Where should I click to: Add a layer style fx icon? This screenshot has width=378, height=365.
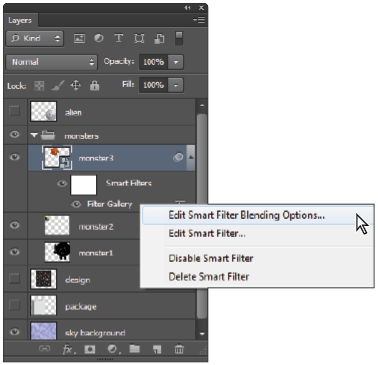68,349
